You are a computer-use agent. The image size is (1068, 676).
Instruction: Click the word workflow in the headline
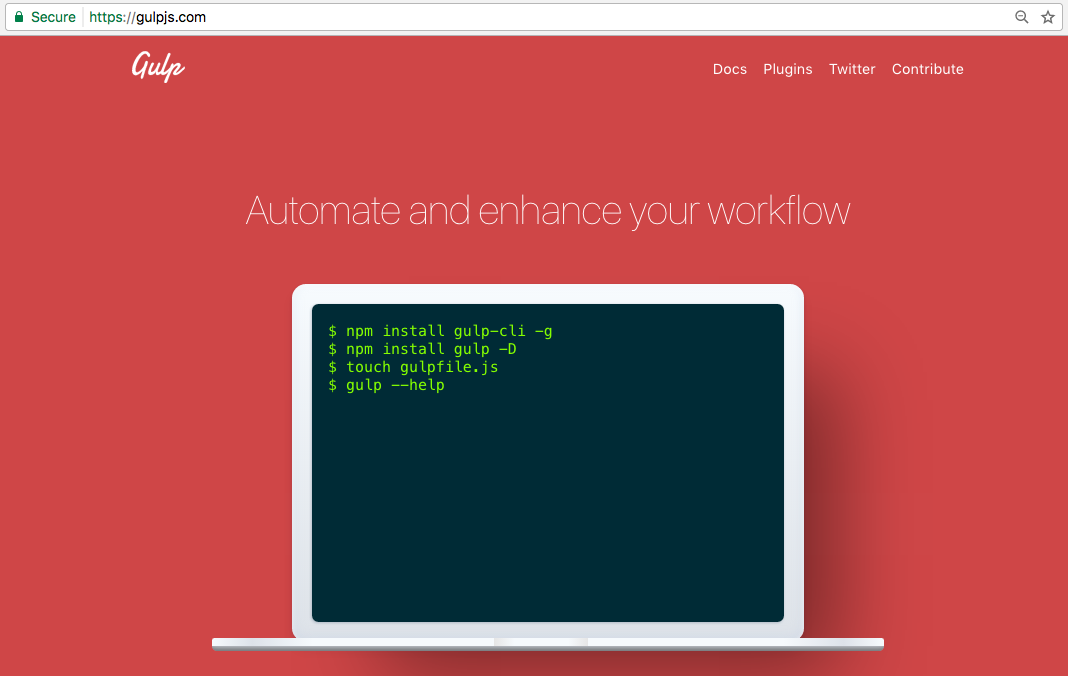(779, 211)
